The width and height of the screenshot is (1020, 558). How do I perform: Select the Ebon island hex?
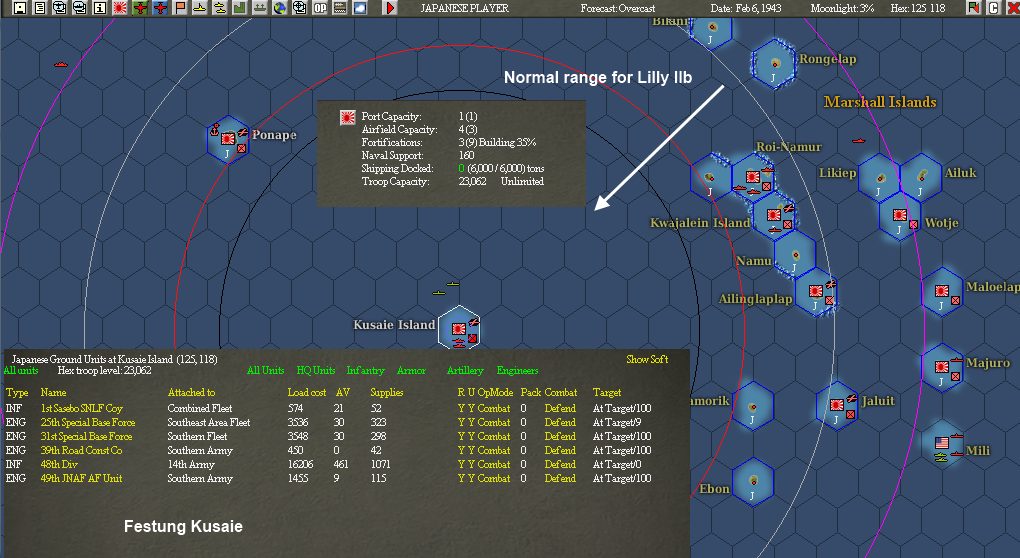point(753,481)
